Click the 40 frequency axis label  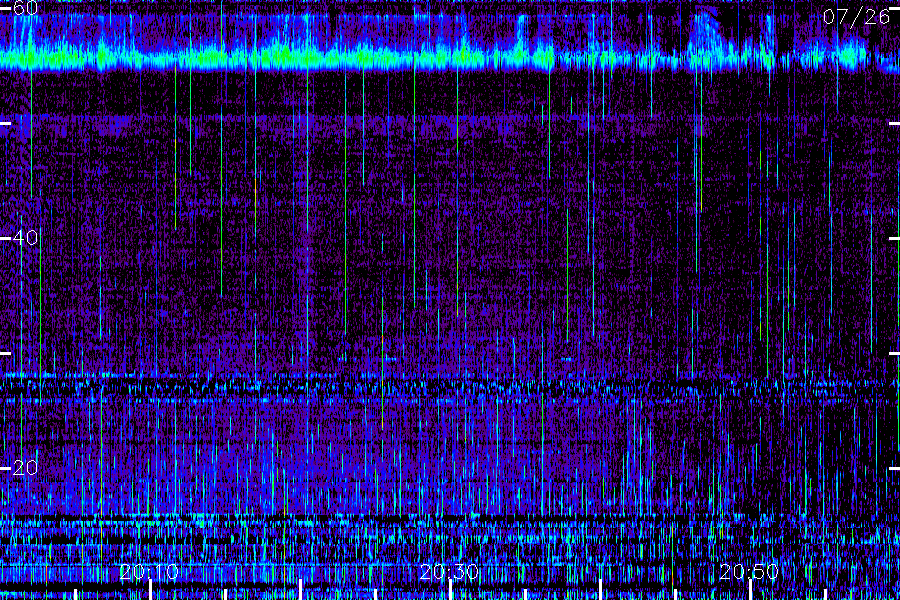25,238
